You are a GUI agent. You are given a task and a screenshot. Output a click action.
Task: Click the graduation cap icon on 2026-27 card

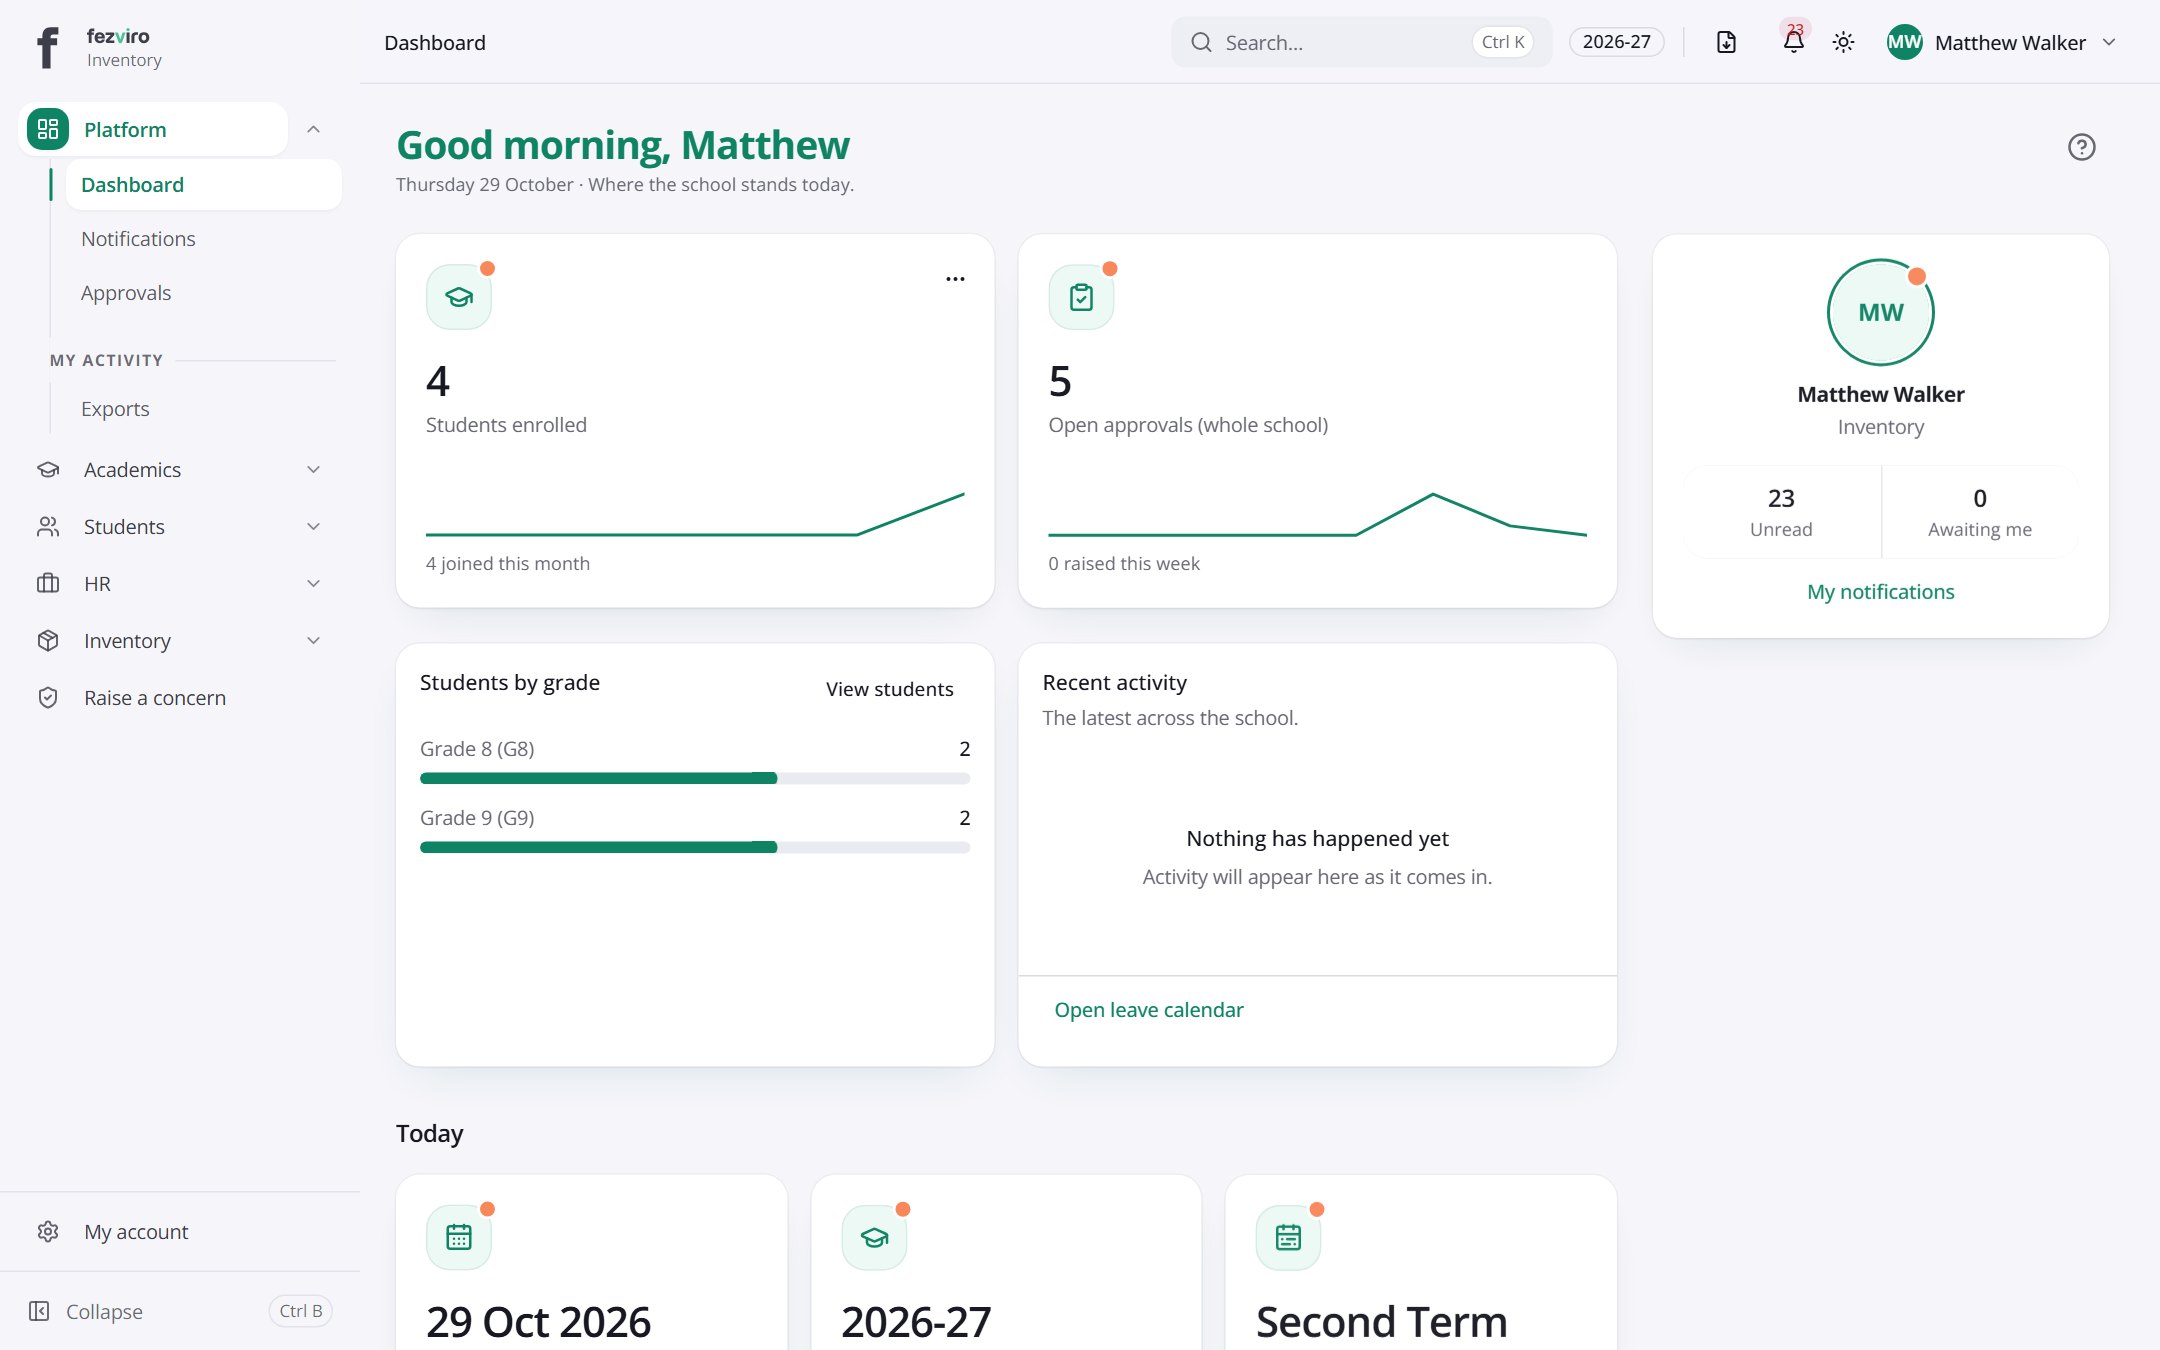click(x=874, y=1238)
